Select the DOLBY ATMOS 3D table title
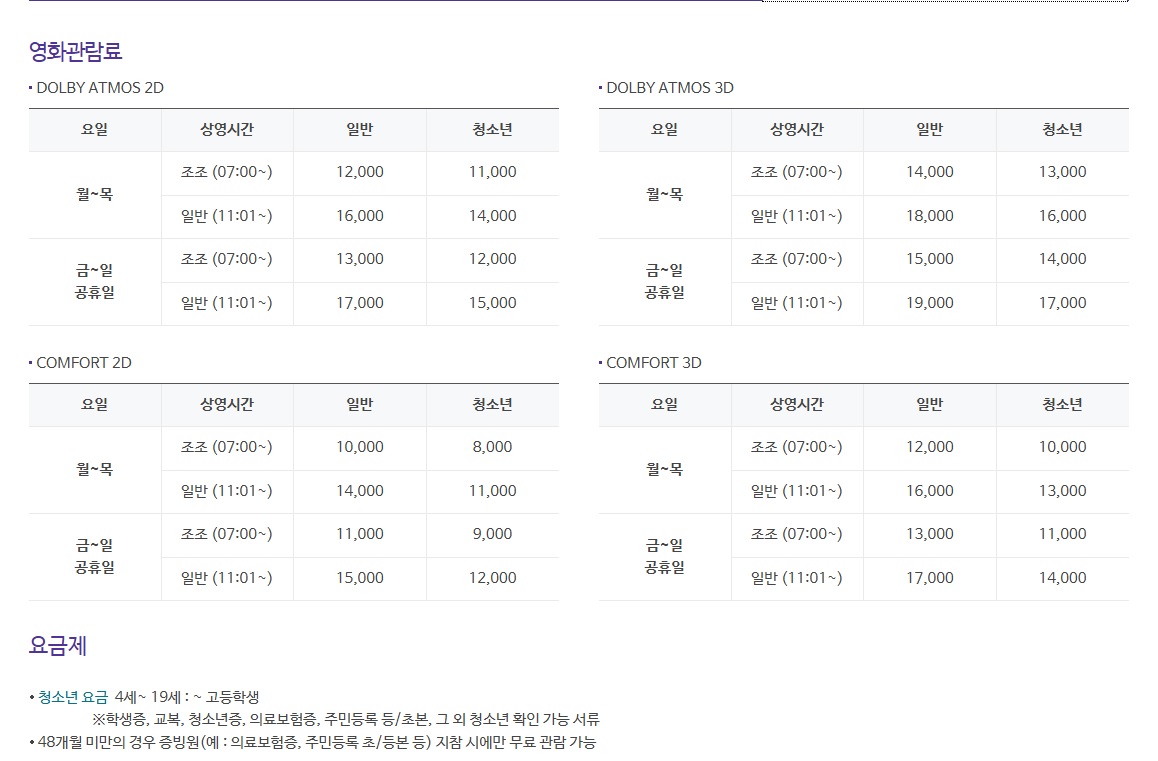 (670, 87)
